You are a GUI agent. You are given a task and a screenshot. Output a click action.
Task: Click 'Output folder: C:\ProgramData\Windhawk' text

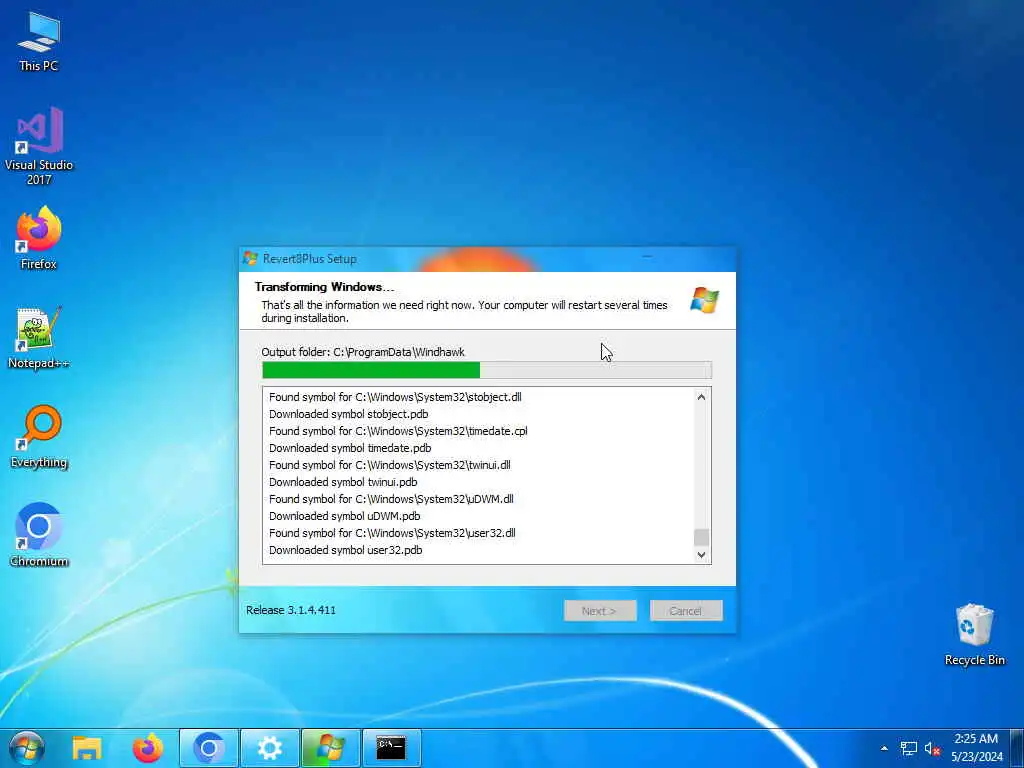[363, 352]
